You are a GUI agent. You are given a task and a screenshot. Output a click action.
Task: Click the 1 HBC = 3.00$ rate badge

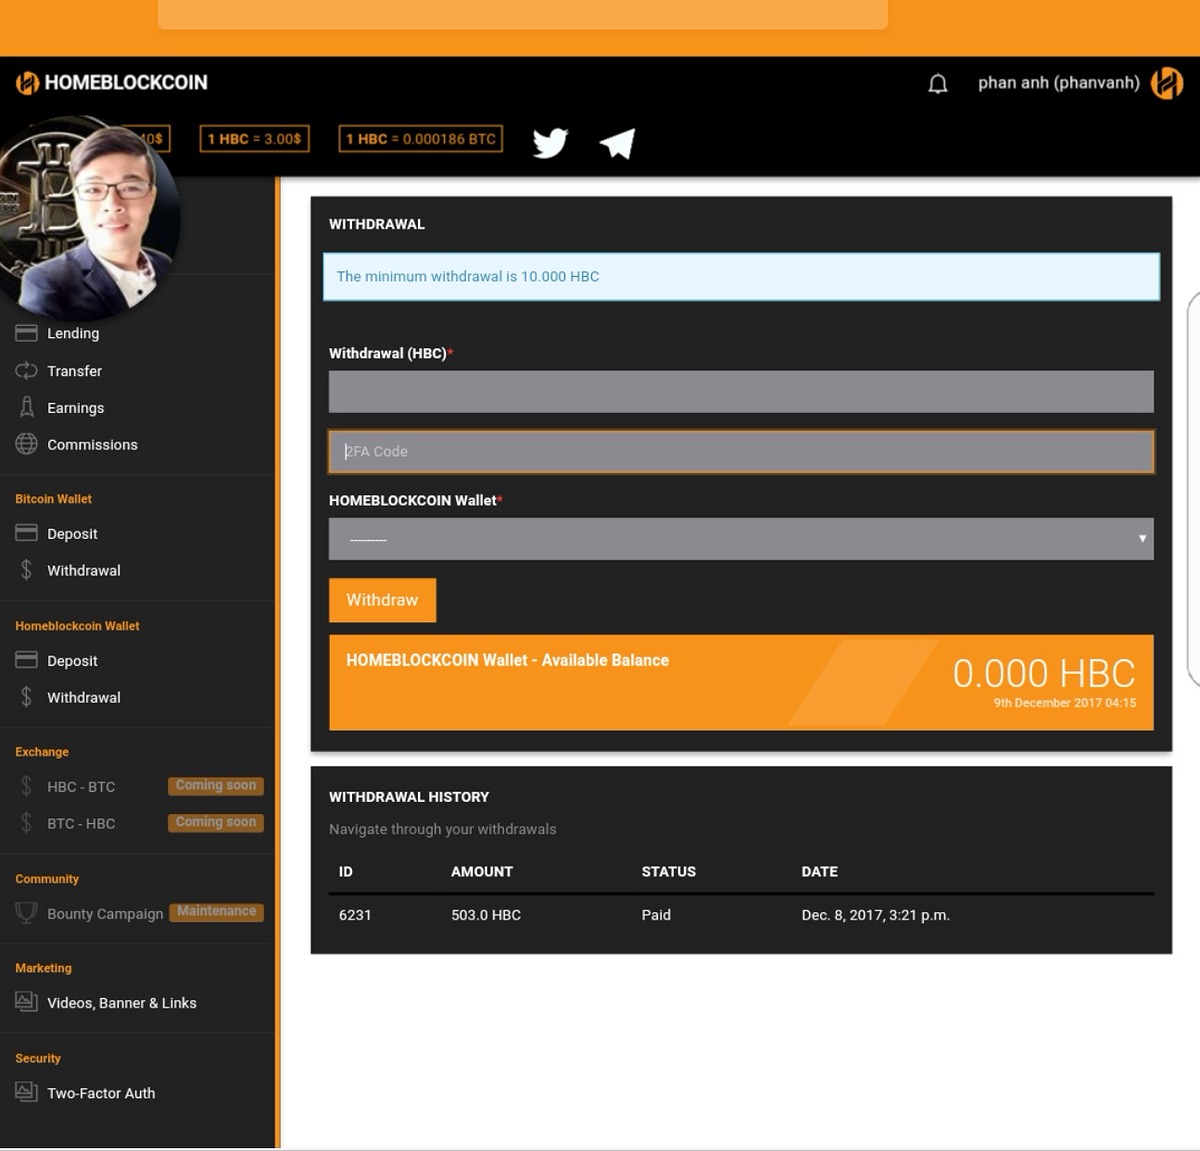(254, 139)
